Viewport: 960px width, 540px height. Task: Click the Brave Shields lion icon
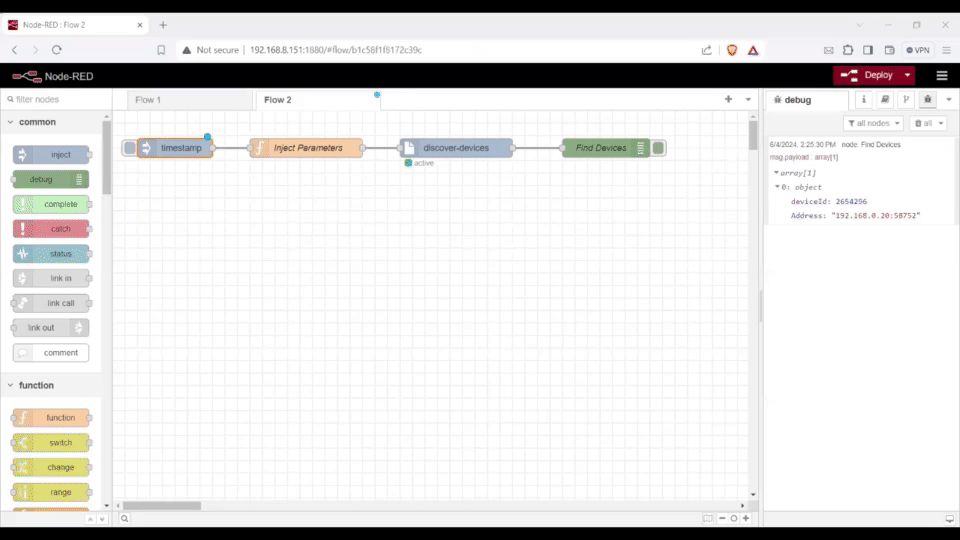click(732, 50)
